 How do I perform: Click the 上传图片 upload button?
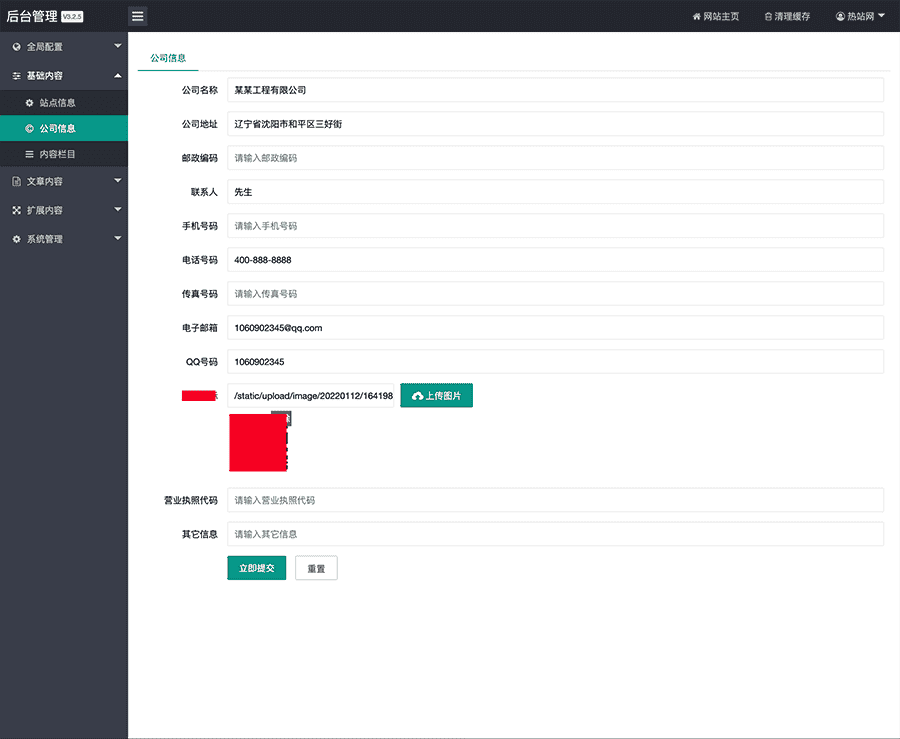(436, 395)
